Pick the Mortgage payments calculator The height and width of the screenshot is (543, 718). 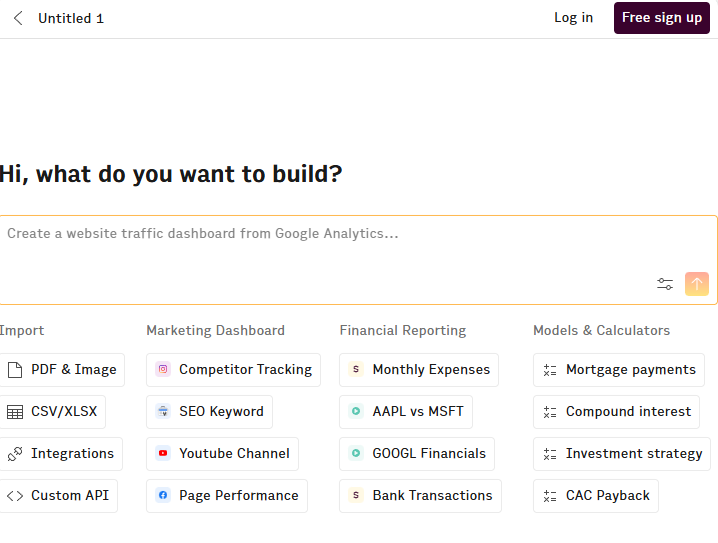619,370
